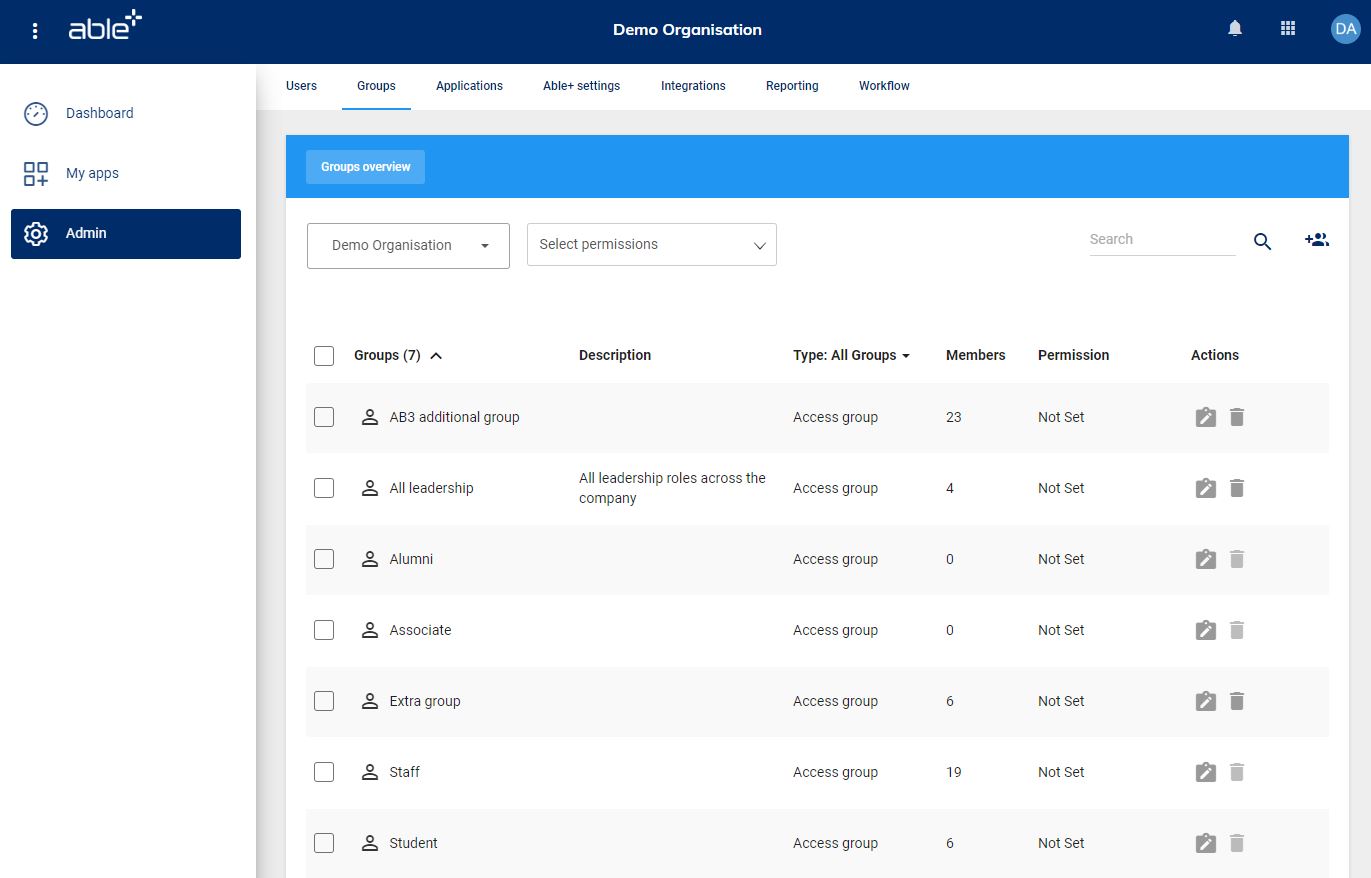Click the Groups overview button
The height and width of the screenshot is (878, 1371).
(366, 167)
